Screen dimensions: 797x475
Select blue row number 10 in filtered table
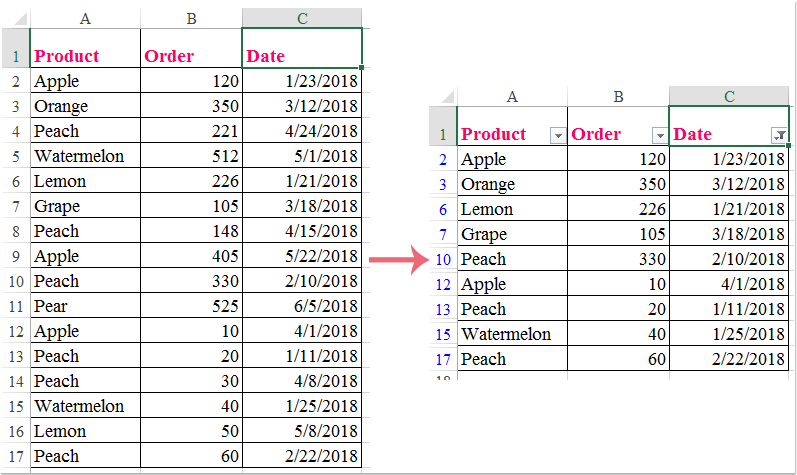[443, 259]
